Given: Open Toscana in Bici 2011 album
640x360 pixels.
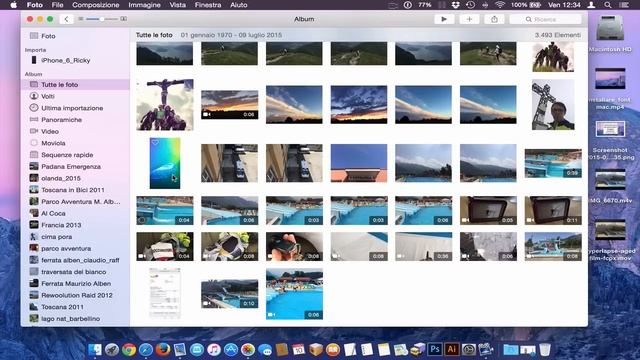Looking at the screenshot, I should [x=73, y=190].
